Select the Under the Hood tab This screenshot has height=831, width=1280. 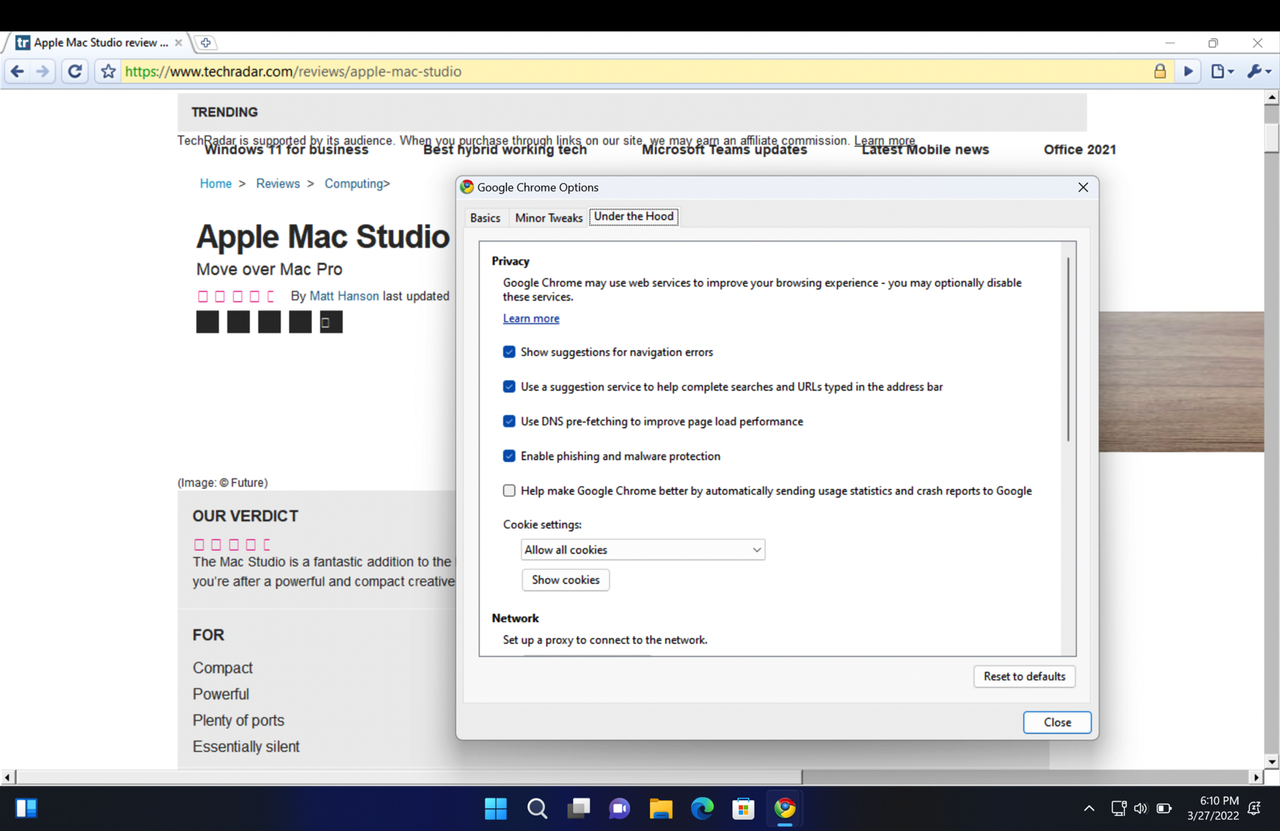pyautogui.click(x=634, y=216)
